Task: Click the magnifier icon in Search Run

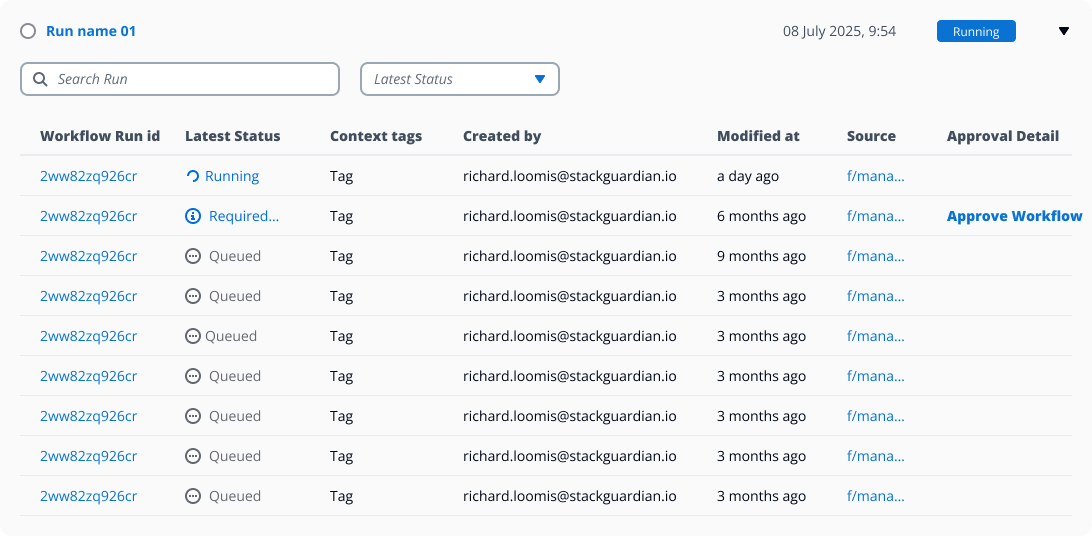Action: point(40,79)
